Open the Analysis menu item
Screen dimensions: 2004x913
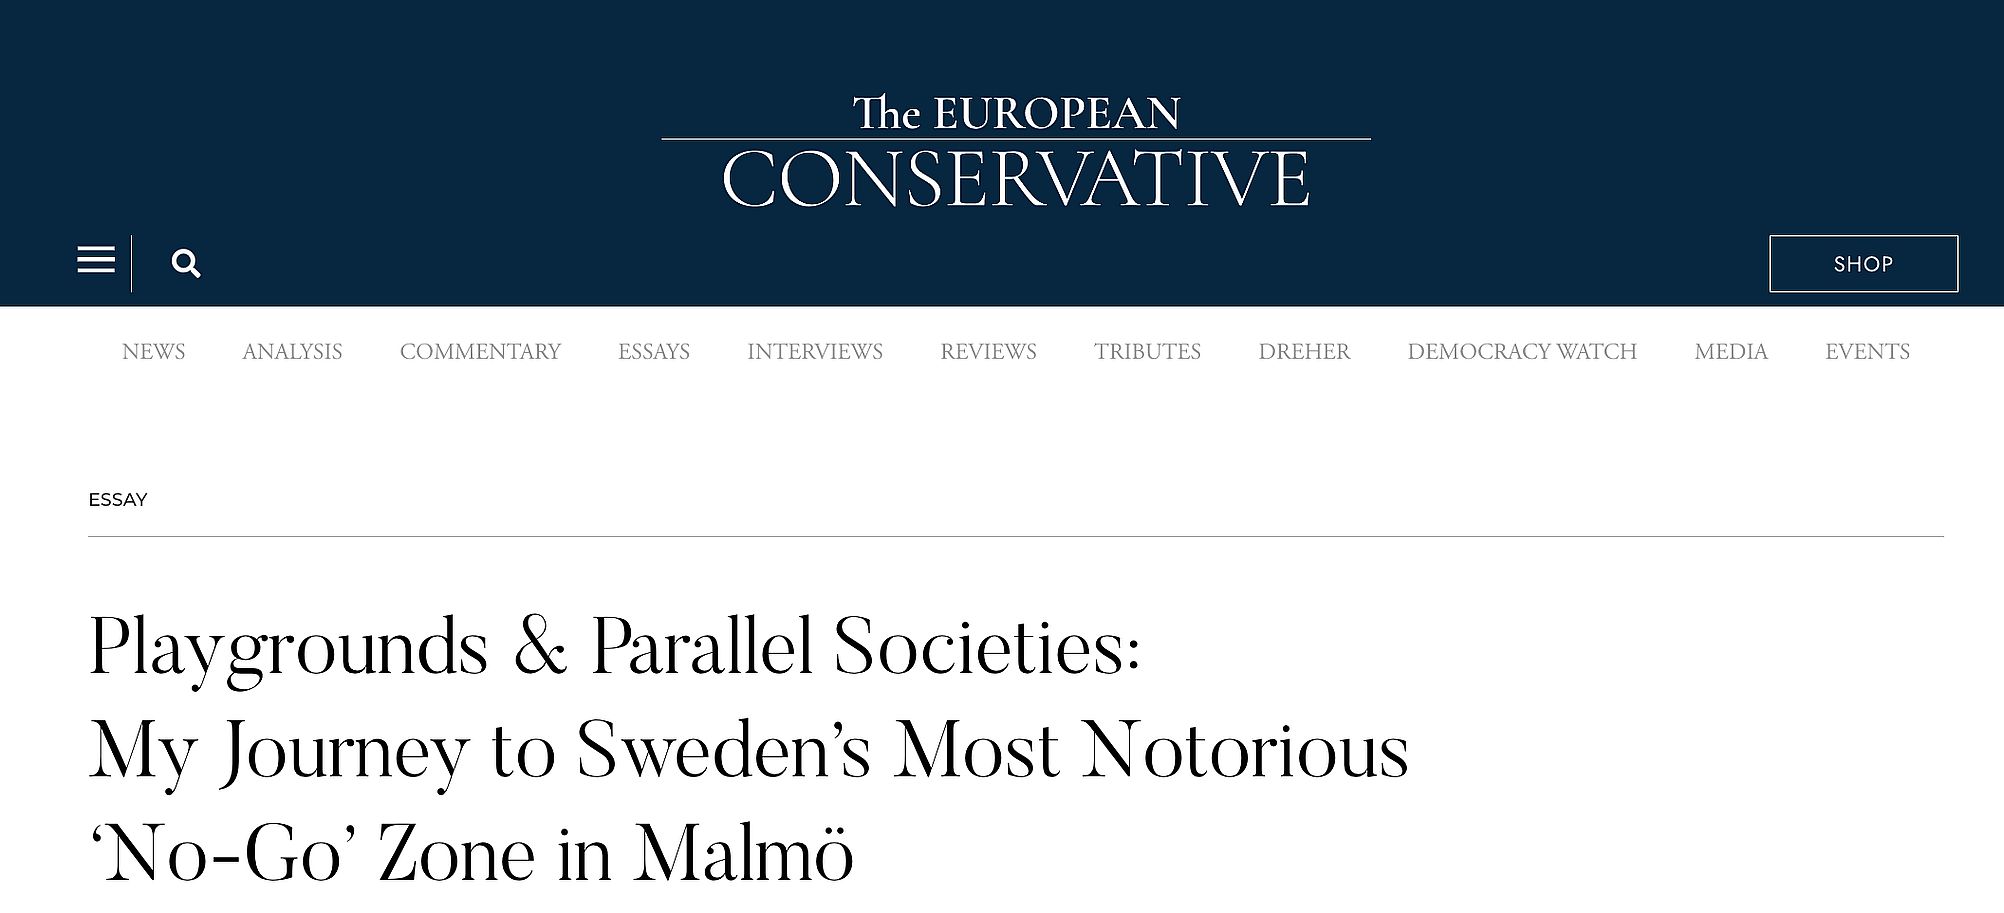point(292,352)
